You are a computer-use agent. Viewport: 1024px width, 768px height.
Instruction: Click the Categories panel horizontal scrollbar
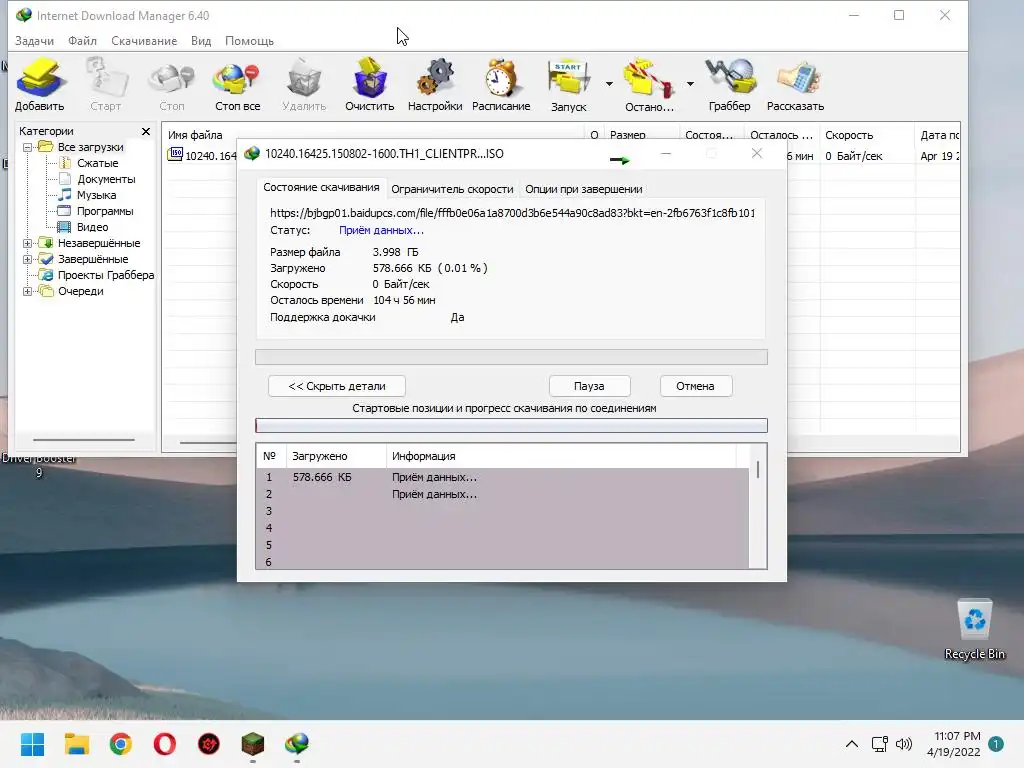pyautogui.click(x=84, y=440)
